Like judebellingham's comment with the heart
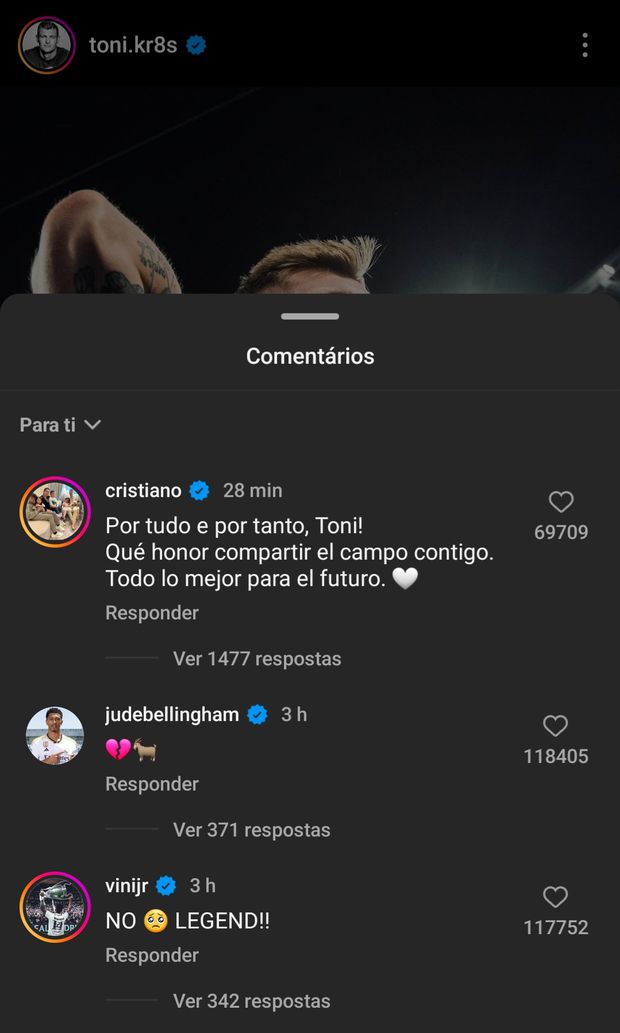This screenshot has height=1033, width=620. pos(555,726)
